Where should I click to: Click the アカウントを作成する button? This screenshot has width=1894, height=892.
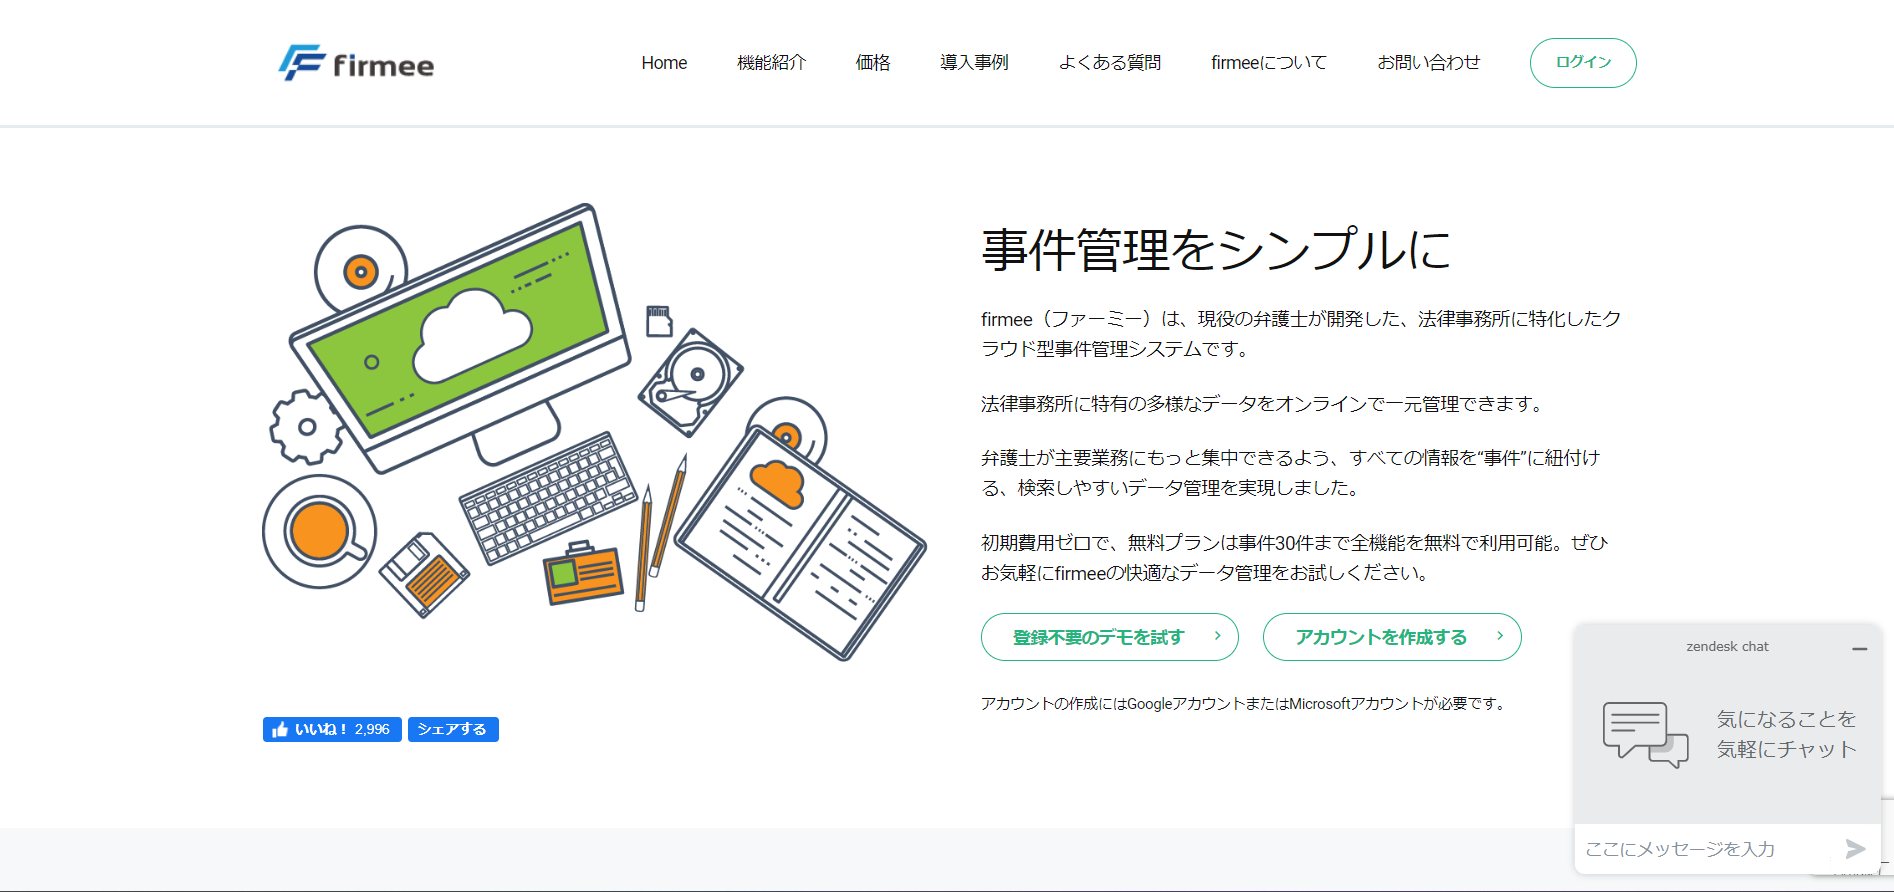[x=1392, y=637]
